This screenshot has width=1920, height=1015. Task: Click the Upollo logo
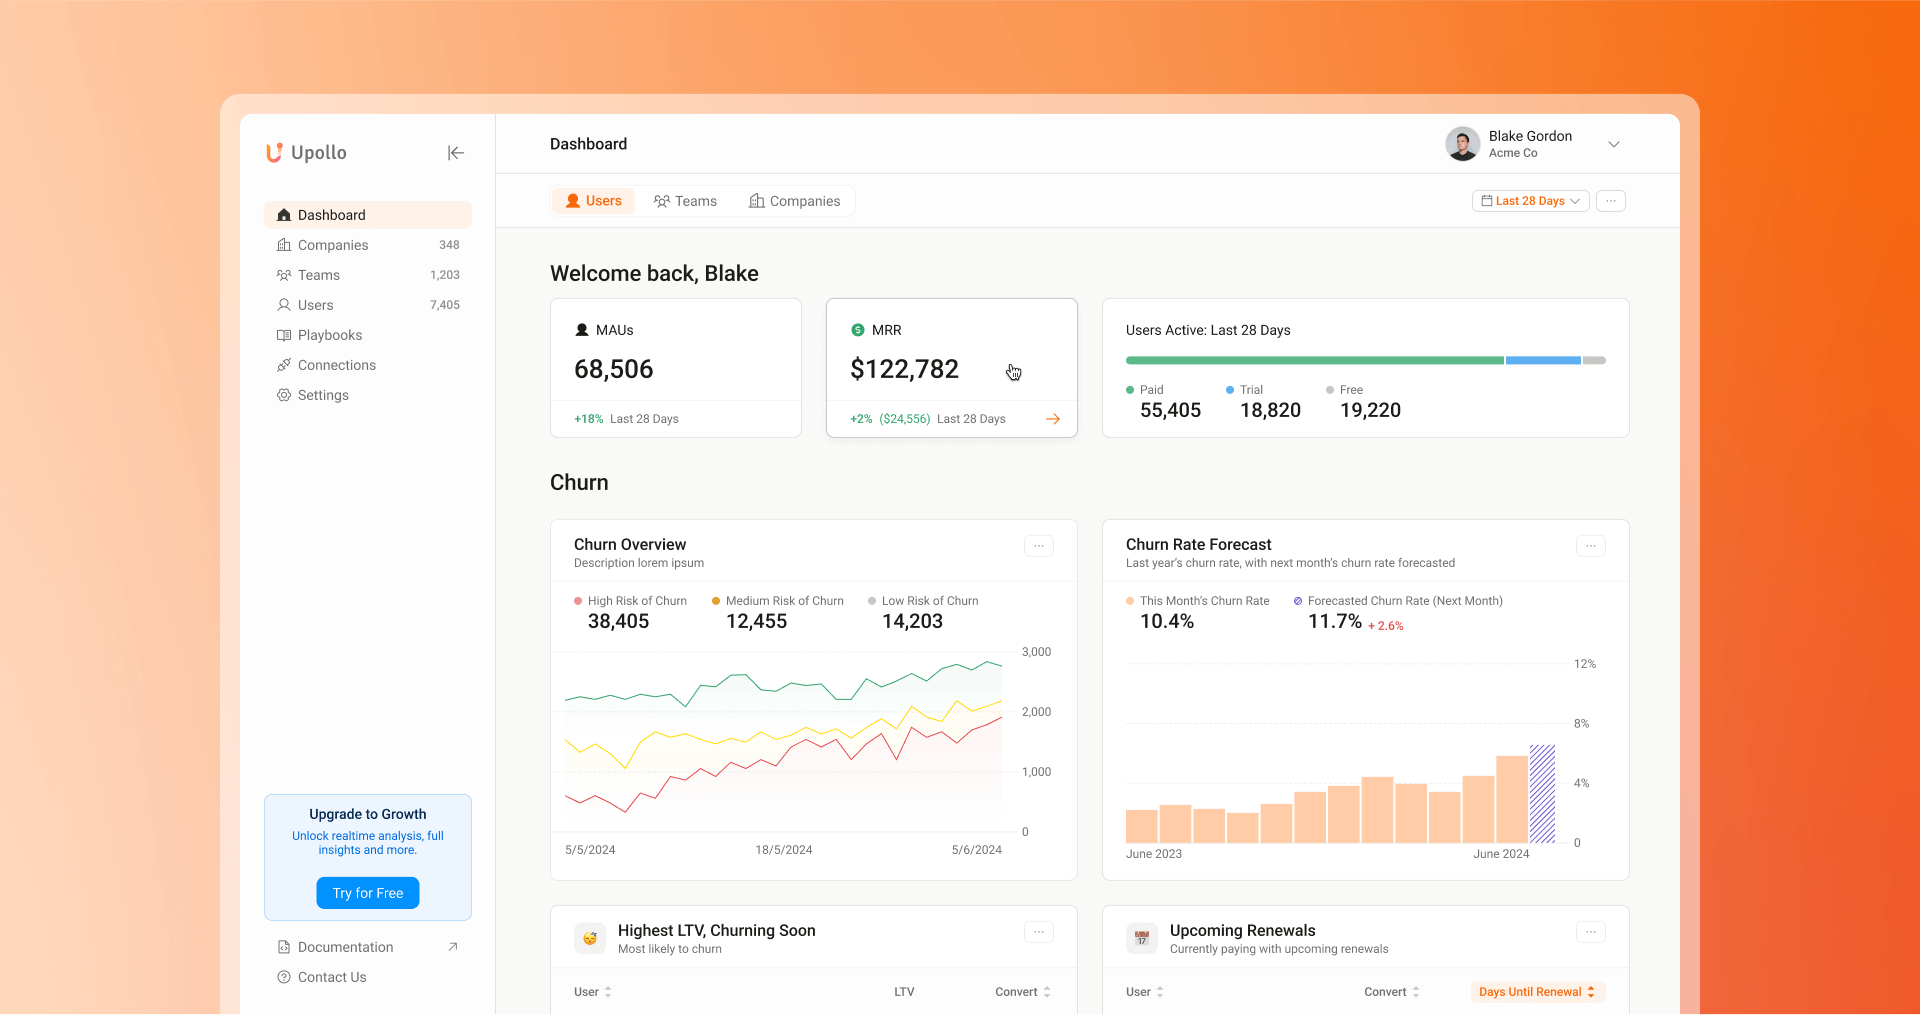(x=305, y=152)
